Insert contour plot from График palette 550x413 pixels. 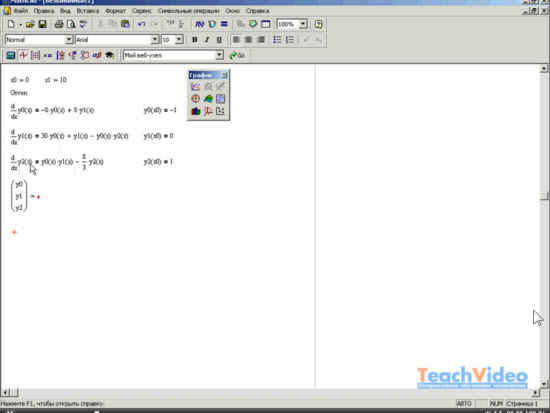(220, 99)
